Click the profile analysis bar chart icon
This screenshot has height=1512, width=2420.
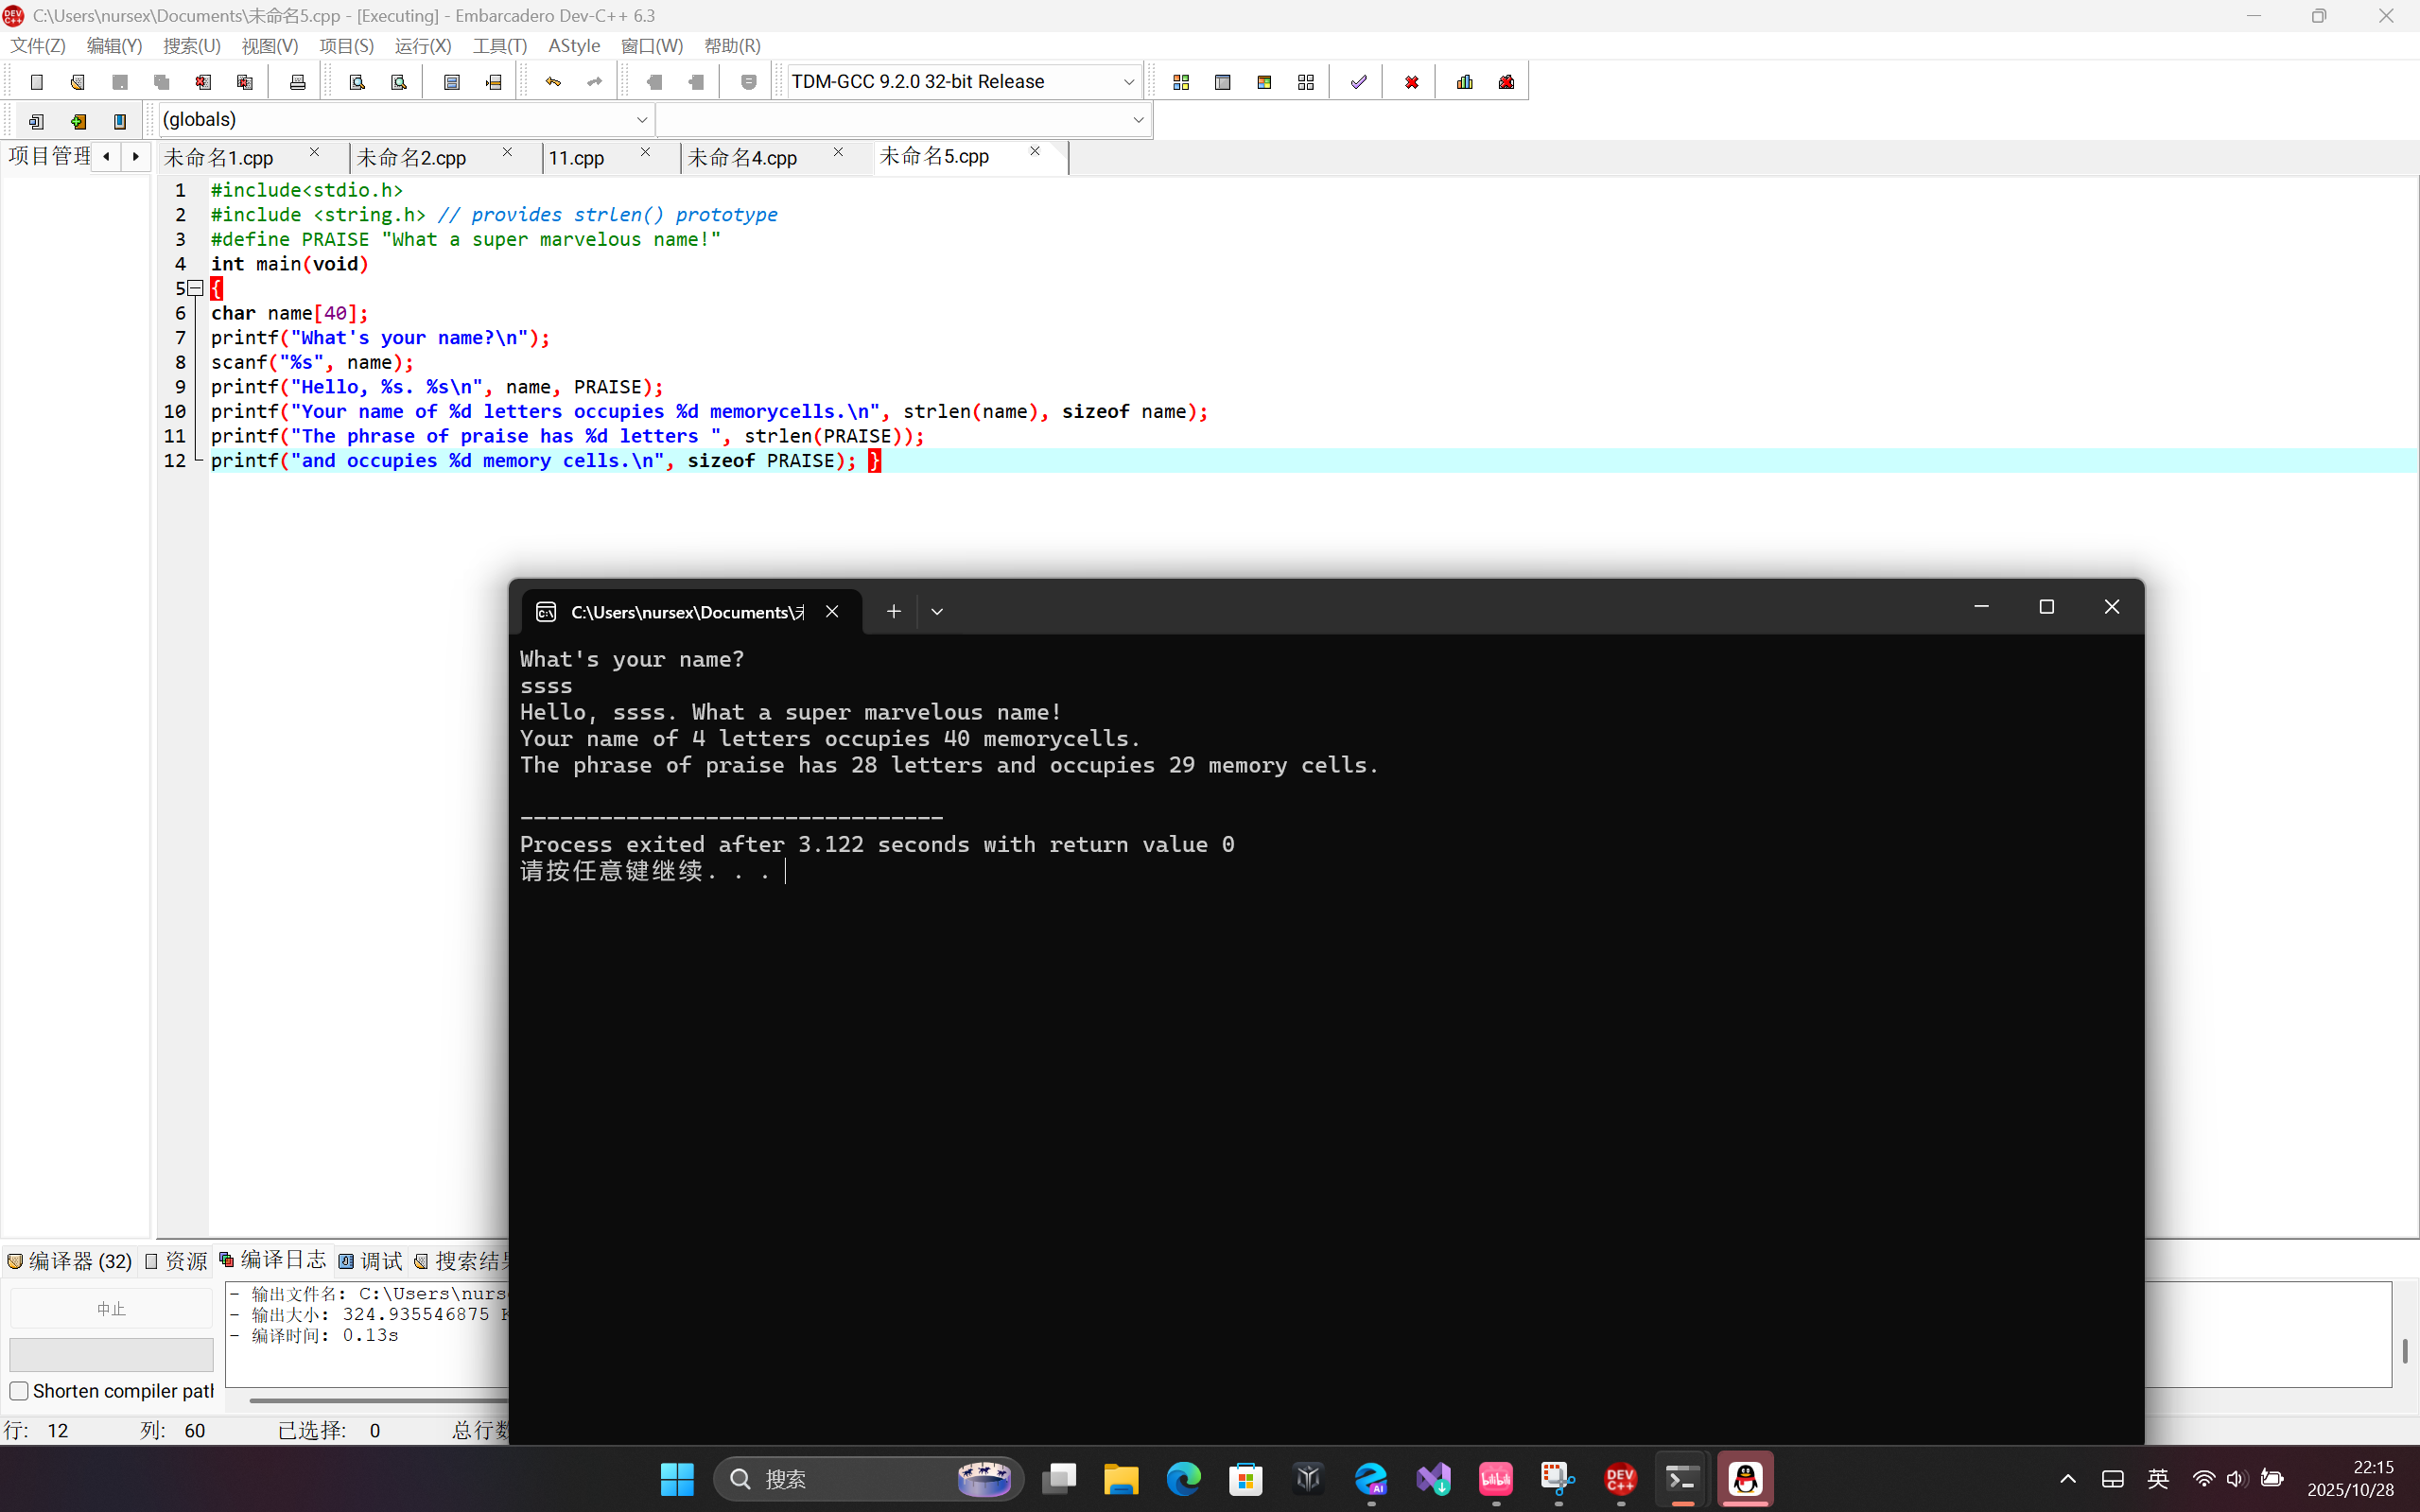1465,82
